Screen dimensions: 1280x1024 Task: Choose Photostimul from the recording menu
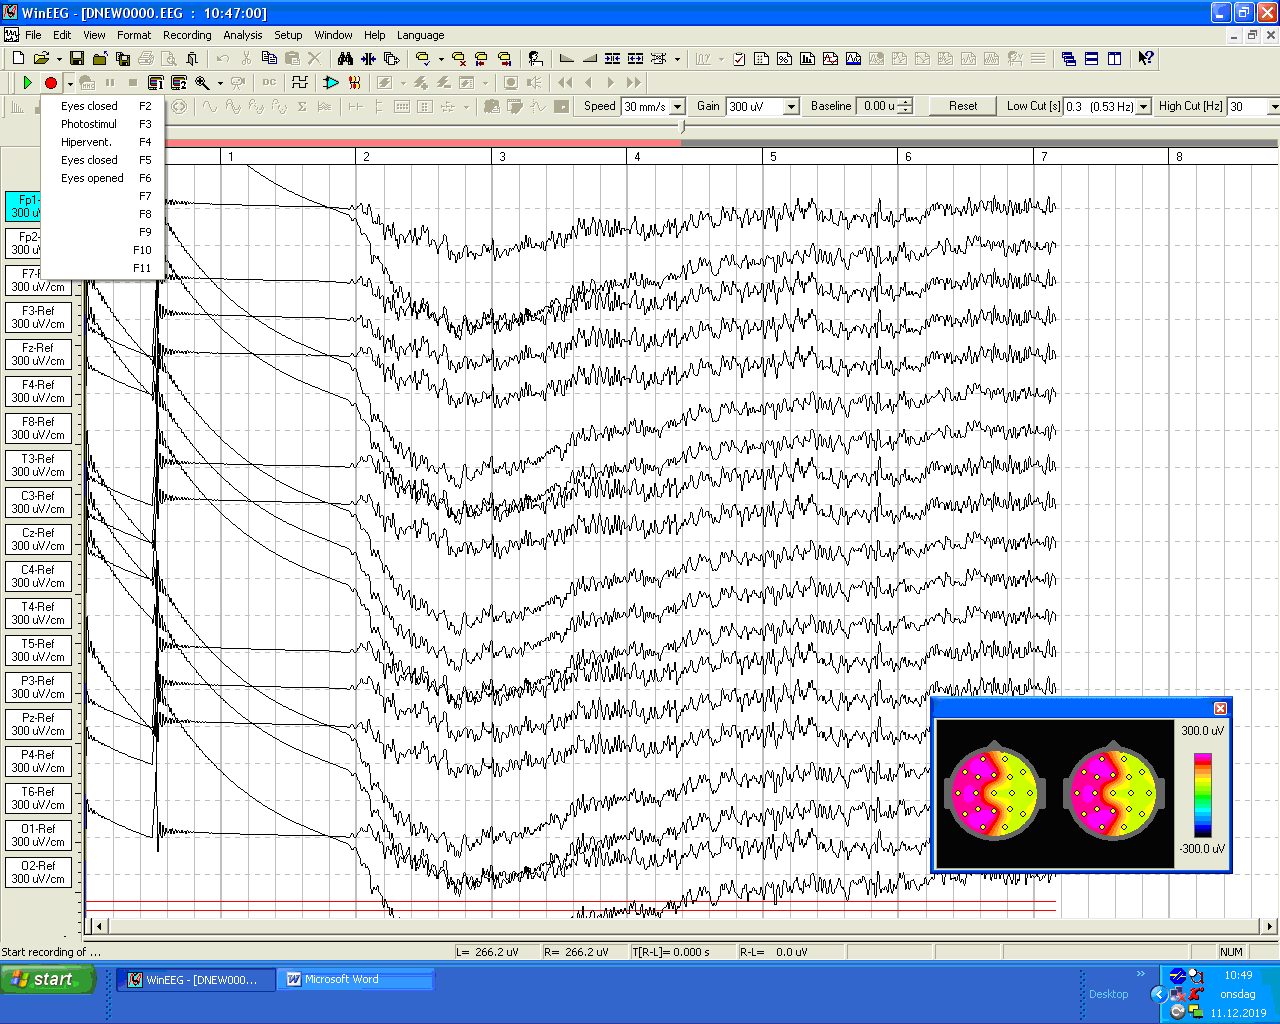click(x=89, y=124)
